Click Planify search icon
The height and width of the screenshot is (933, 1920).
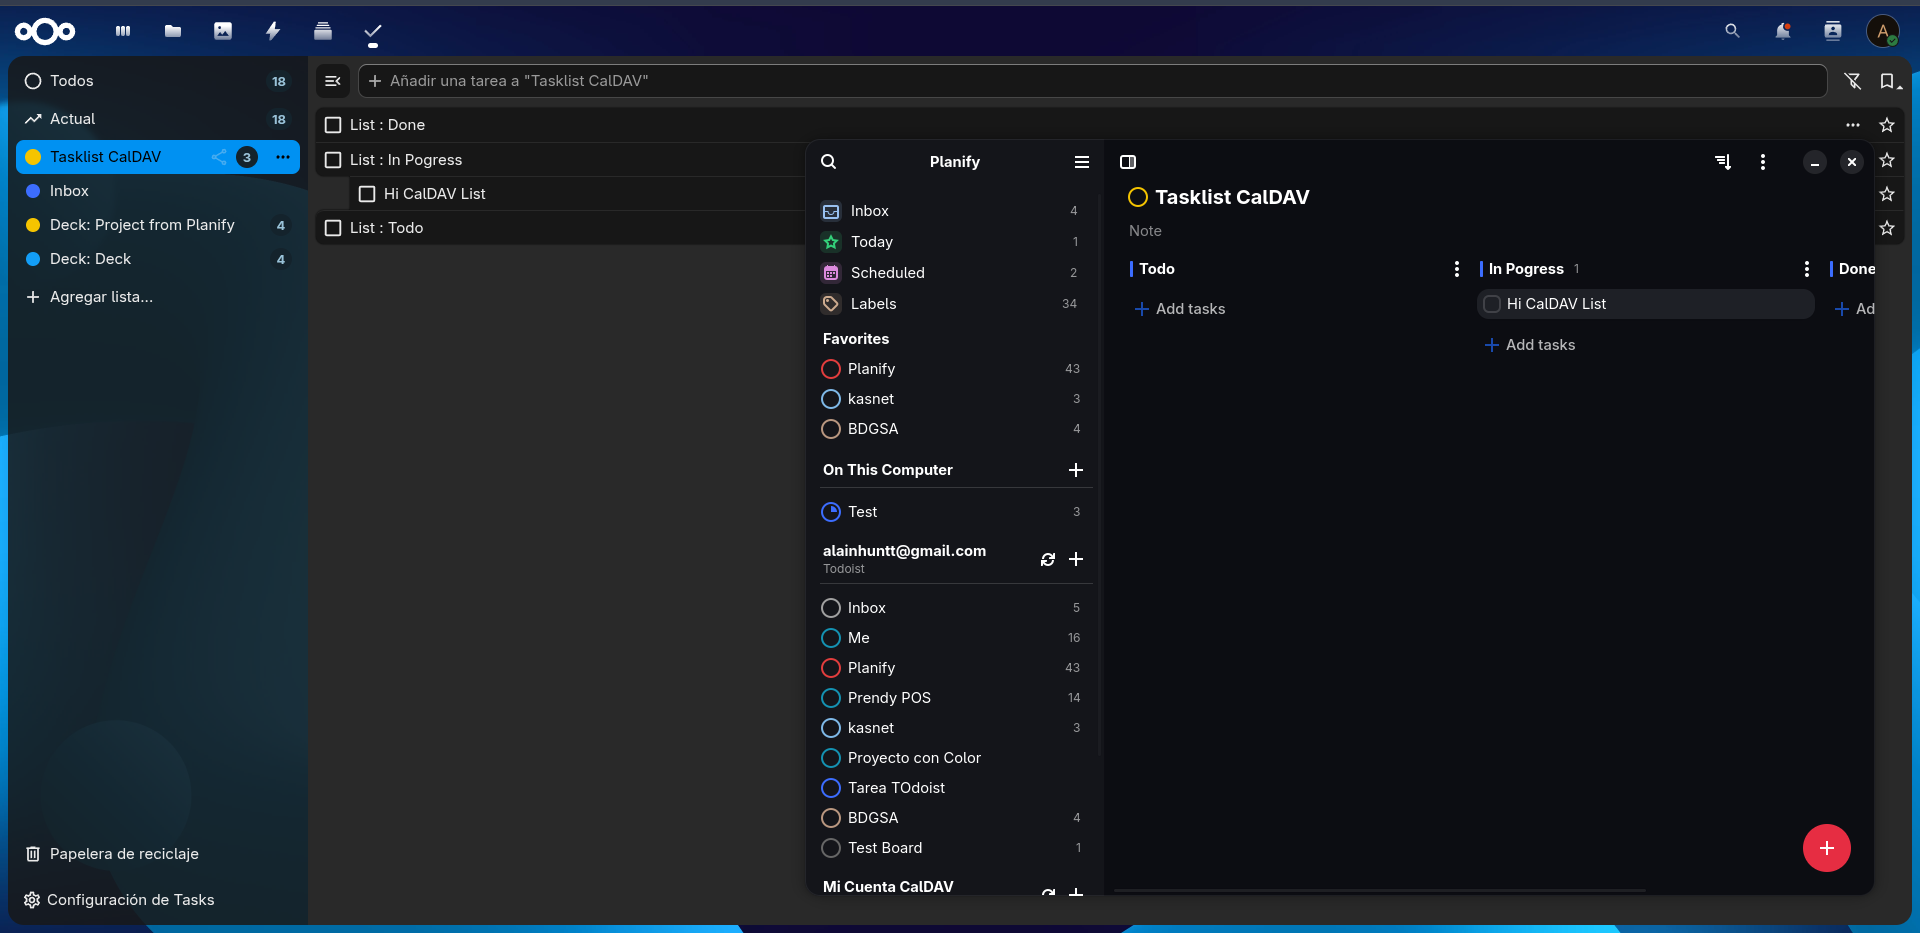pyautogui.click(x=829, y=162)
